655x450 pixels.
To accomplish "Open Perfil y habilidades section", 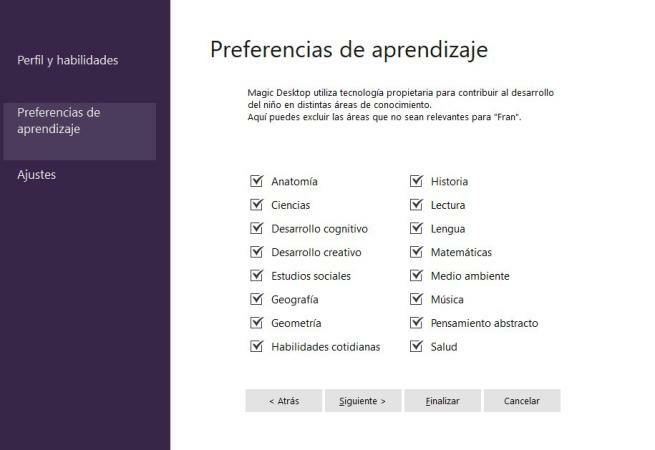I will pos(68,60).
